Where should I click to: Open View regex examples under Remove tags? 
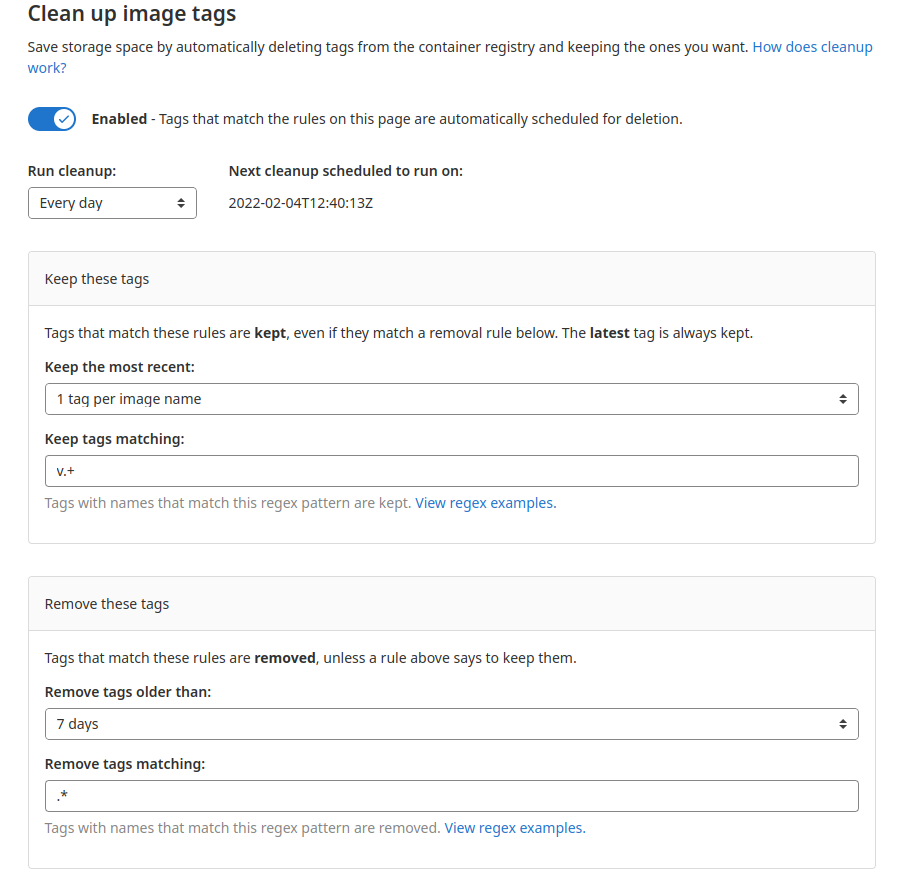[x=515, y=828]
